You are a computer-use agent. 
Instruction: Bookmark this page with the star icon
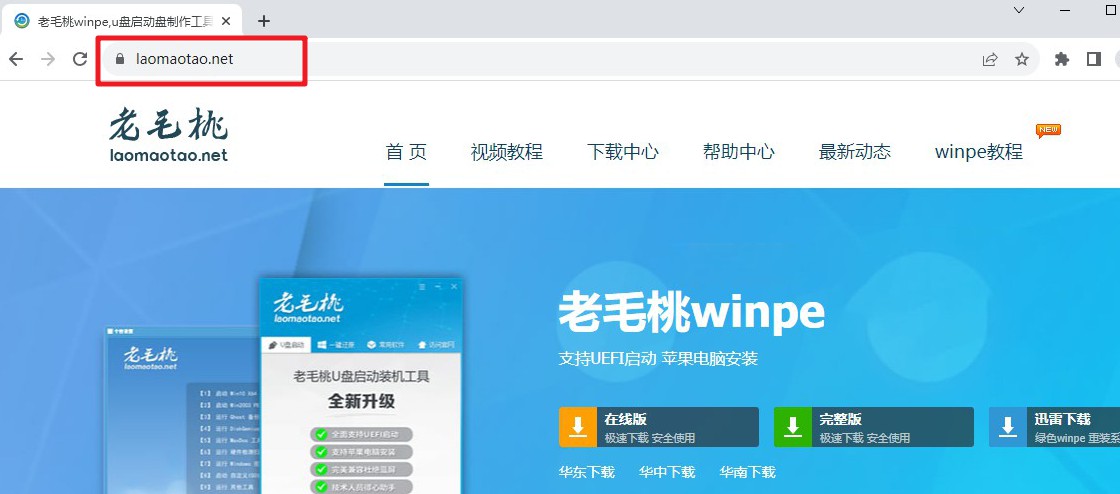(1022, 59)
